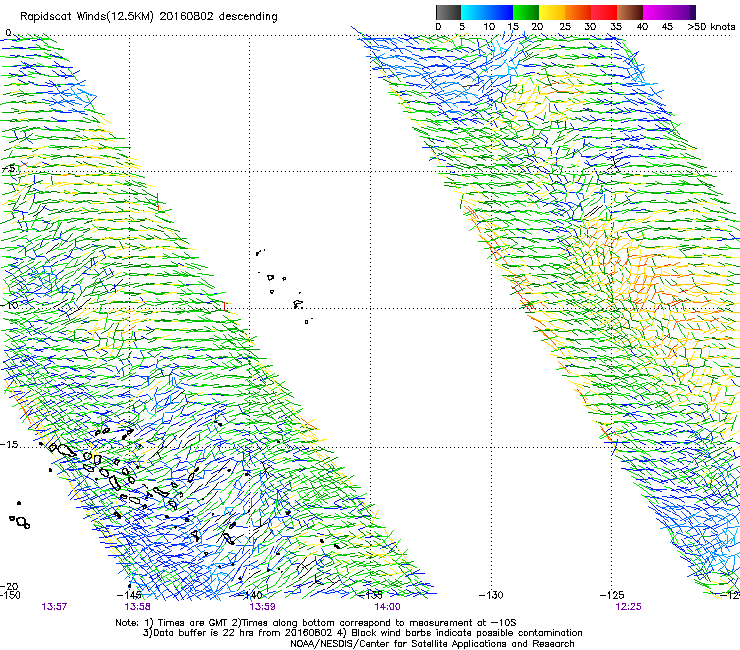Viewport: 740px width, 650px height.
Task: Click the '-150' longitude axis label
Action: tap(10, 595)
